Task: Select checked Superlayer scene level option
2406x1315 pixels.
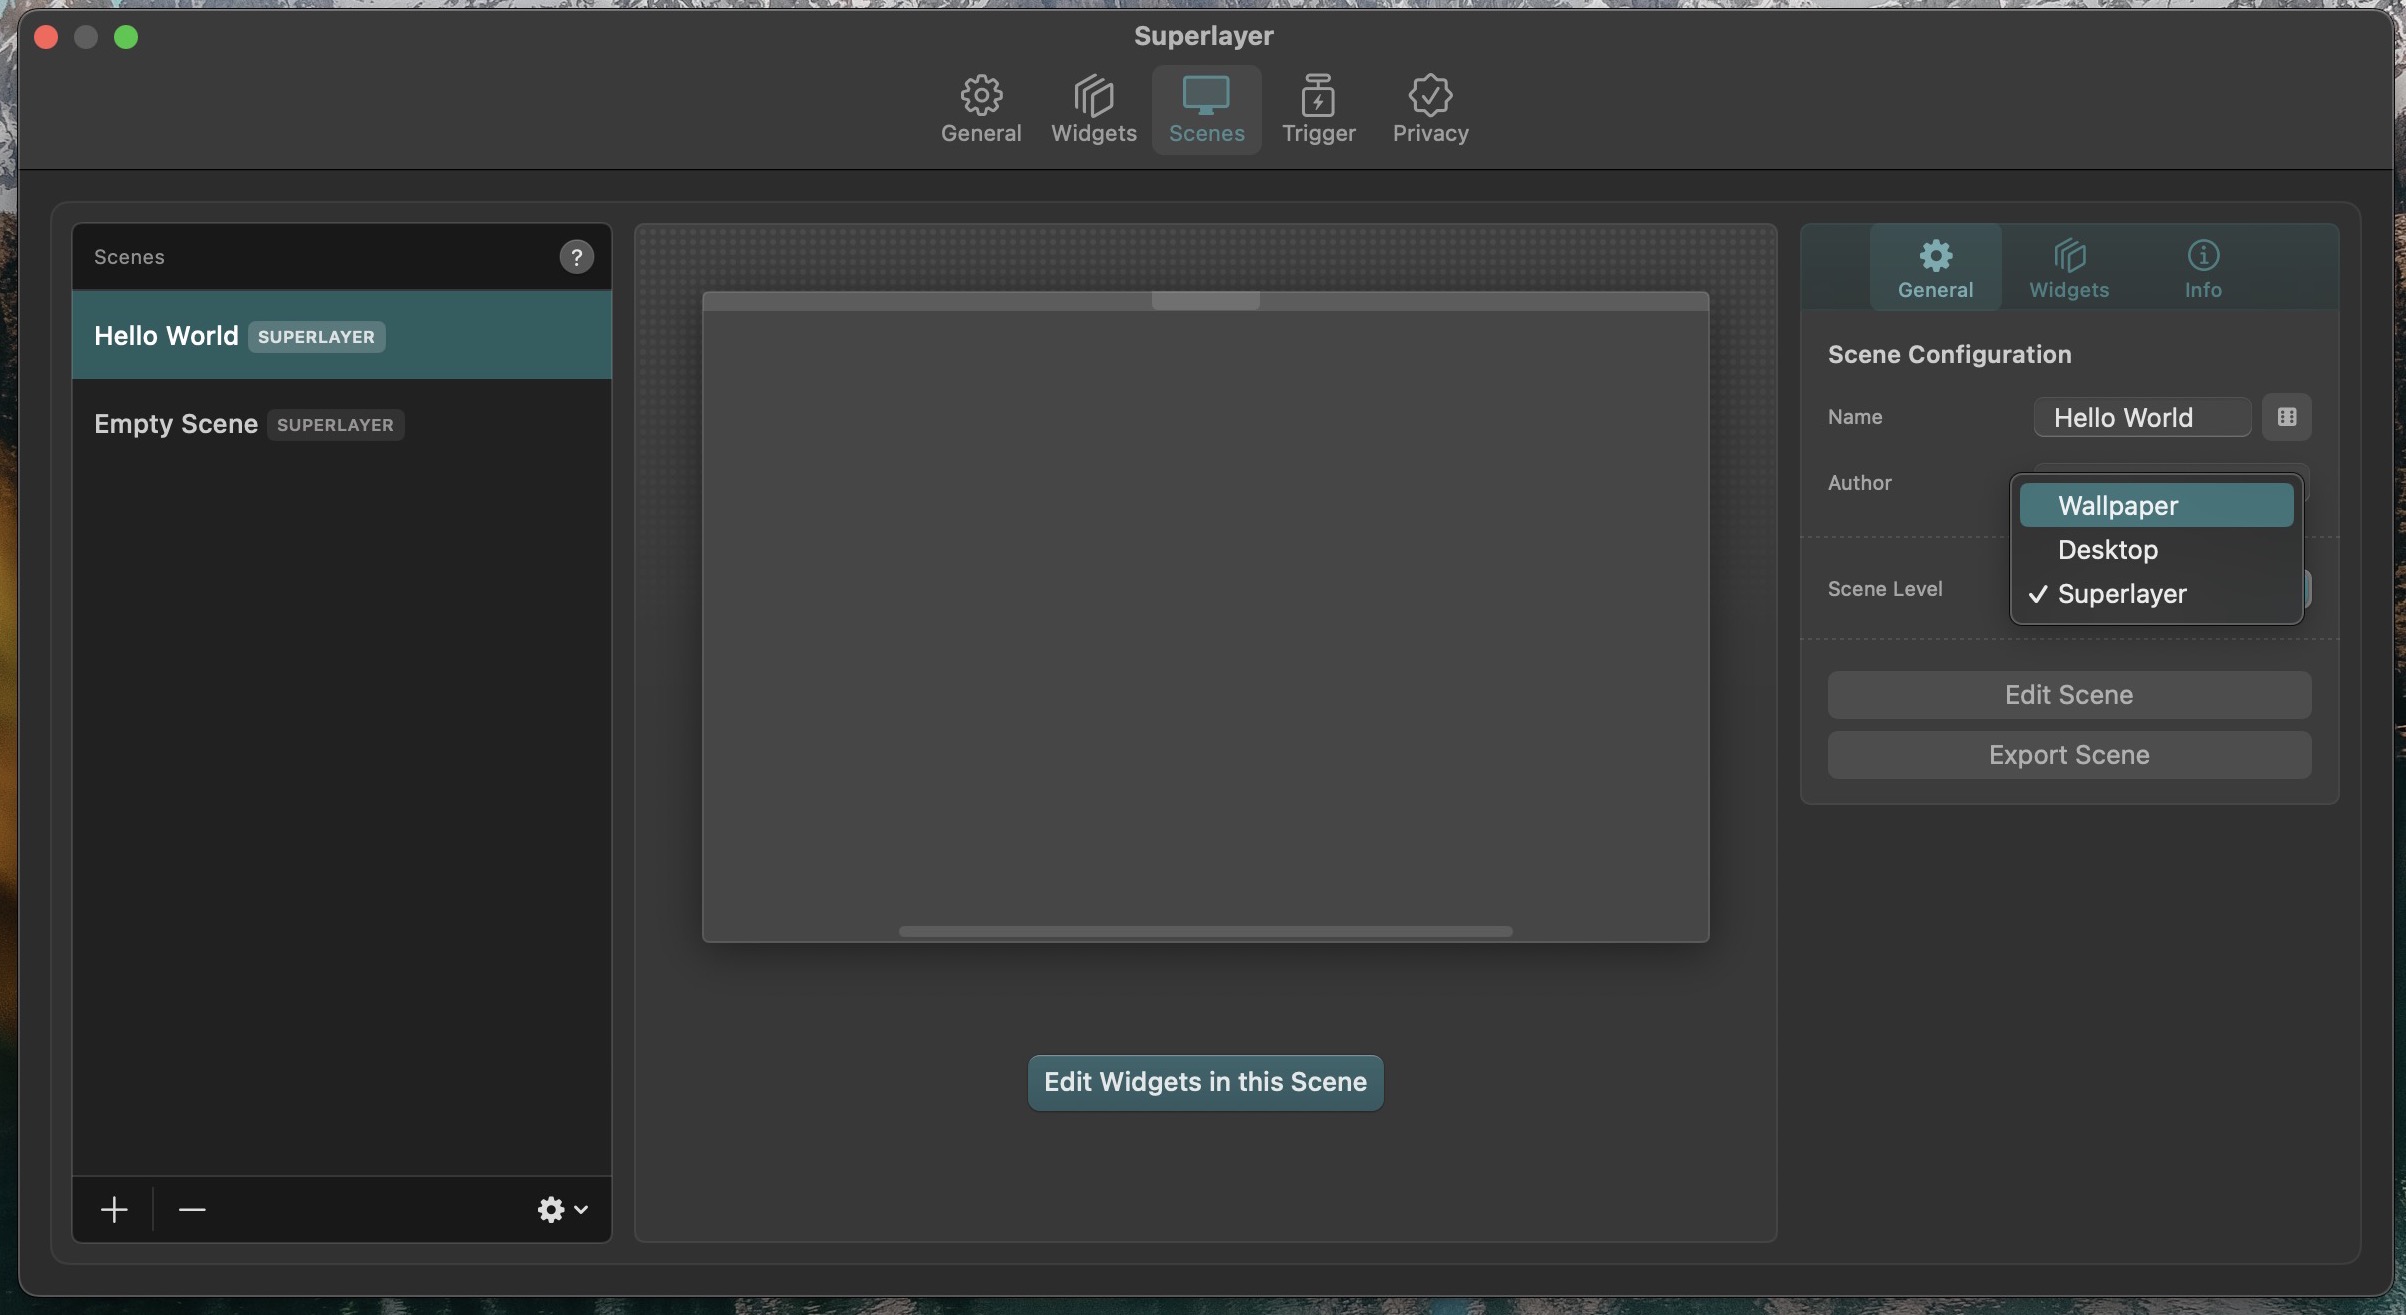Action: [x=2155, y=594]
